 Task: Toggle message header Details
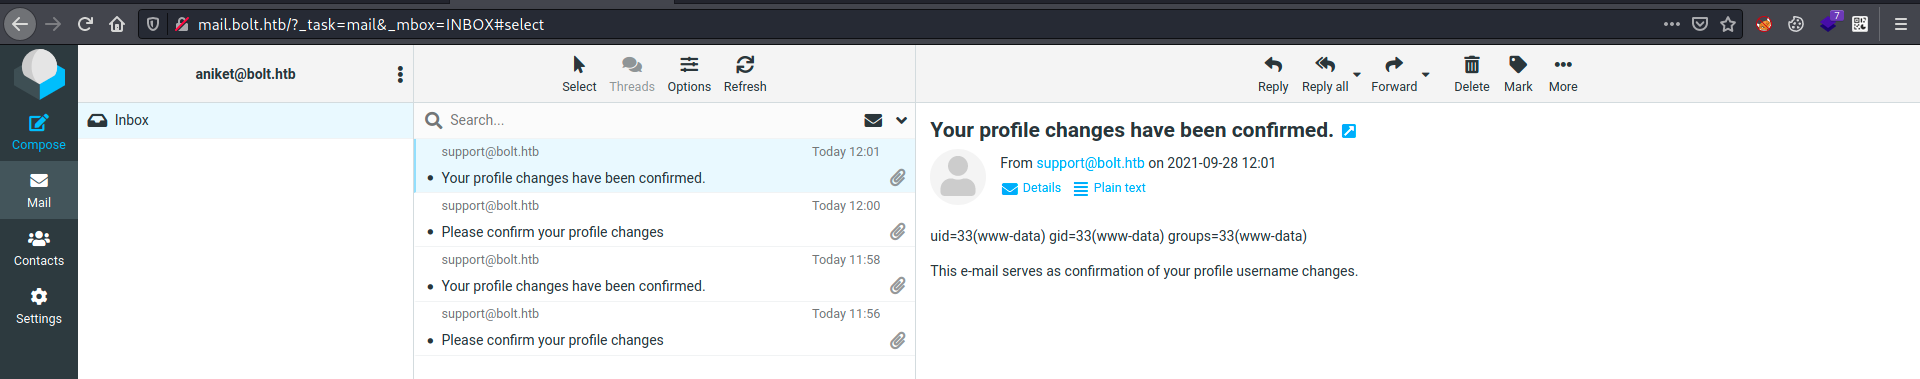click(1031, 188)
